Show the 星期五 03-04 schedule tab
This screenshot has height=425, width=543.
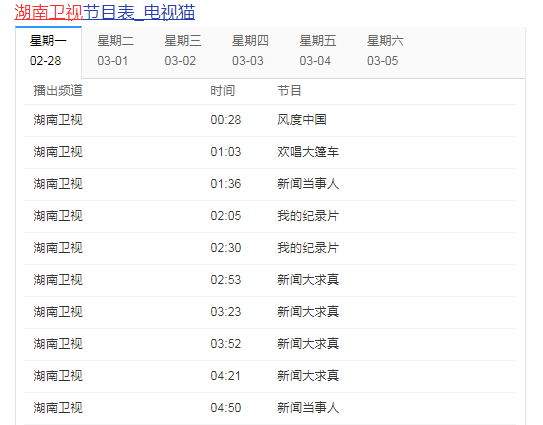tap(318, 51)
